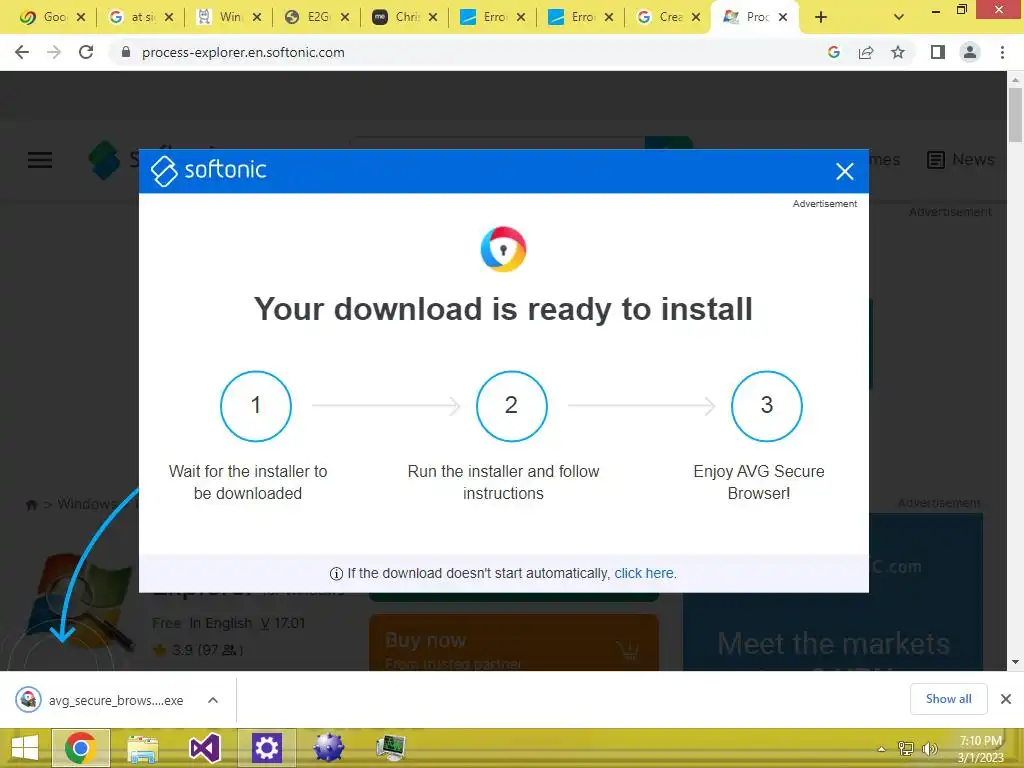The width and height of the screenshot is (1024, 768).
Task: Click the Google icon in address bar
Action: pos(833,52)
